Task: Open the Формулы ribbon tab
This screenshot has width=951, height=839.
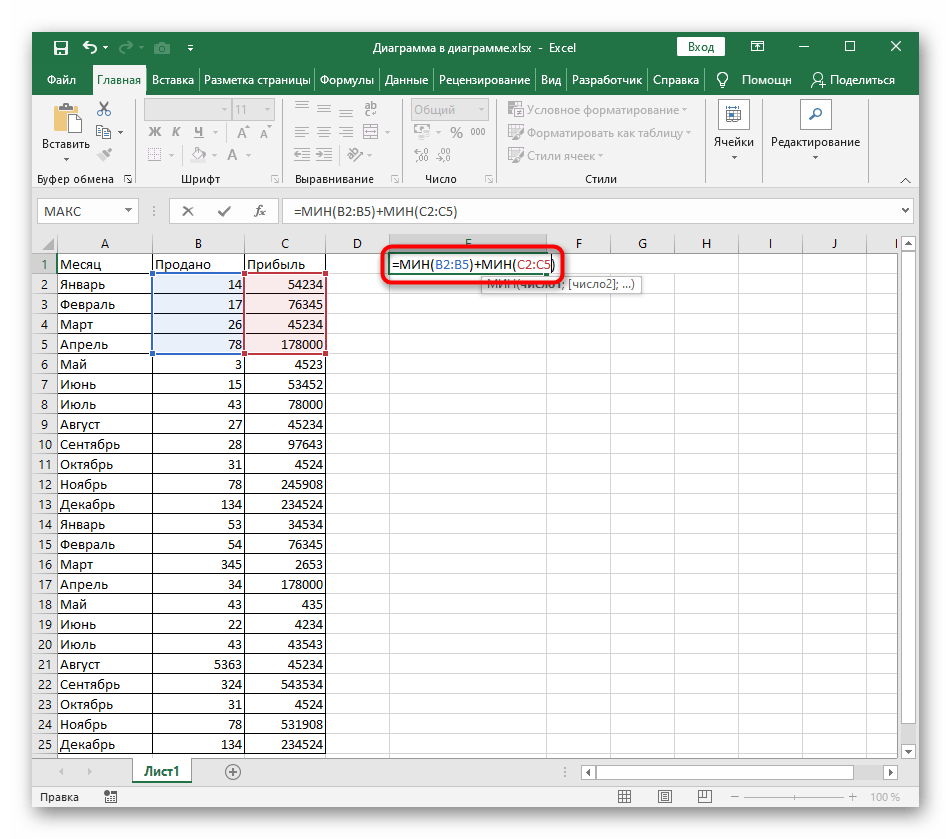Action: [x=348, y=80]
